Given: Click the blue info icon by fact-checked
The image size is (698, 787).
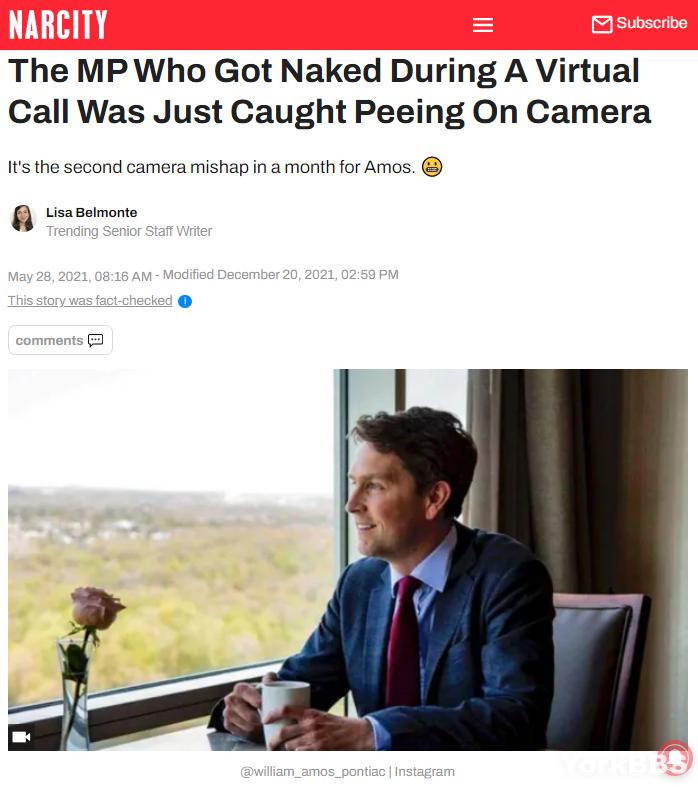Looking at the screenshot, I should tap(185, 301).
